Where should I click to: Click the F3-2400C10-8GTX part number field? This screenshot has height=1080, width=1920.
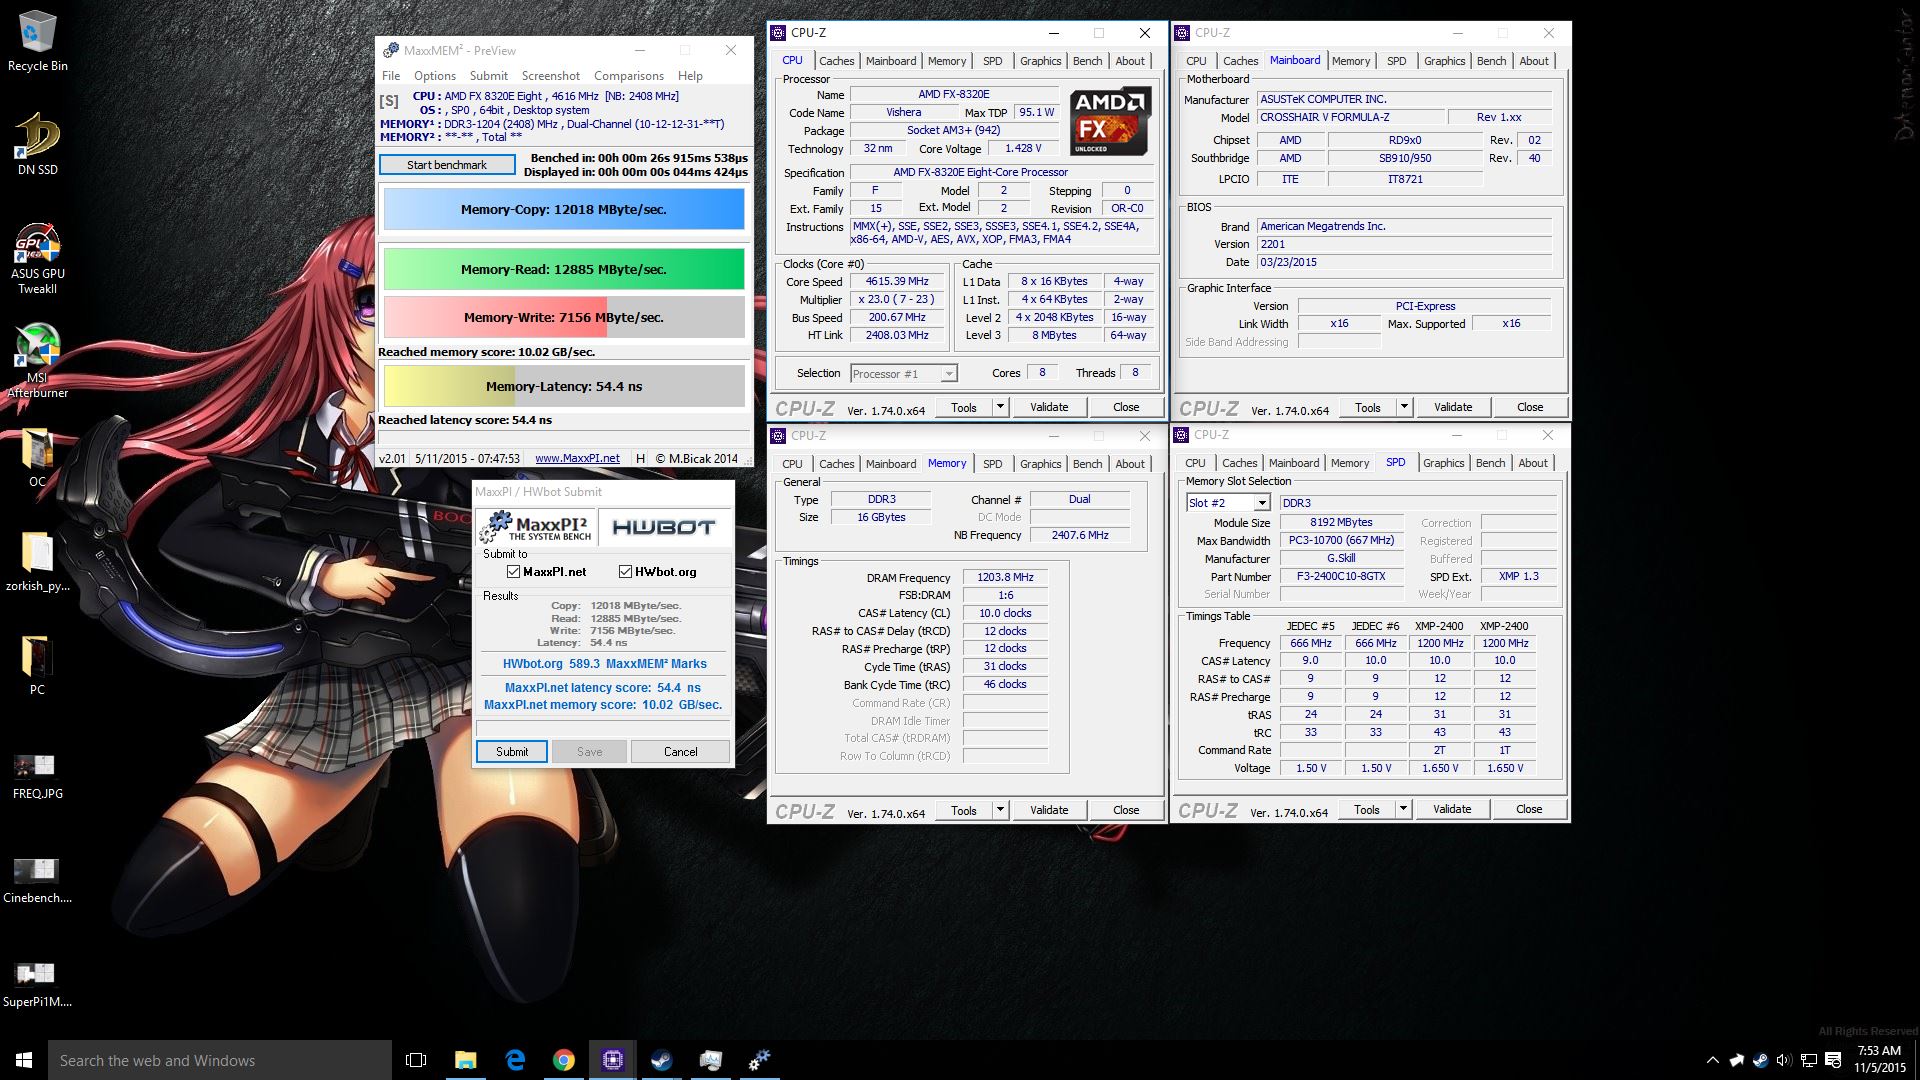click(x=1341, y=577)
